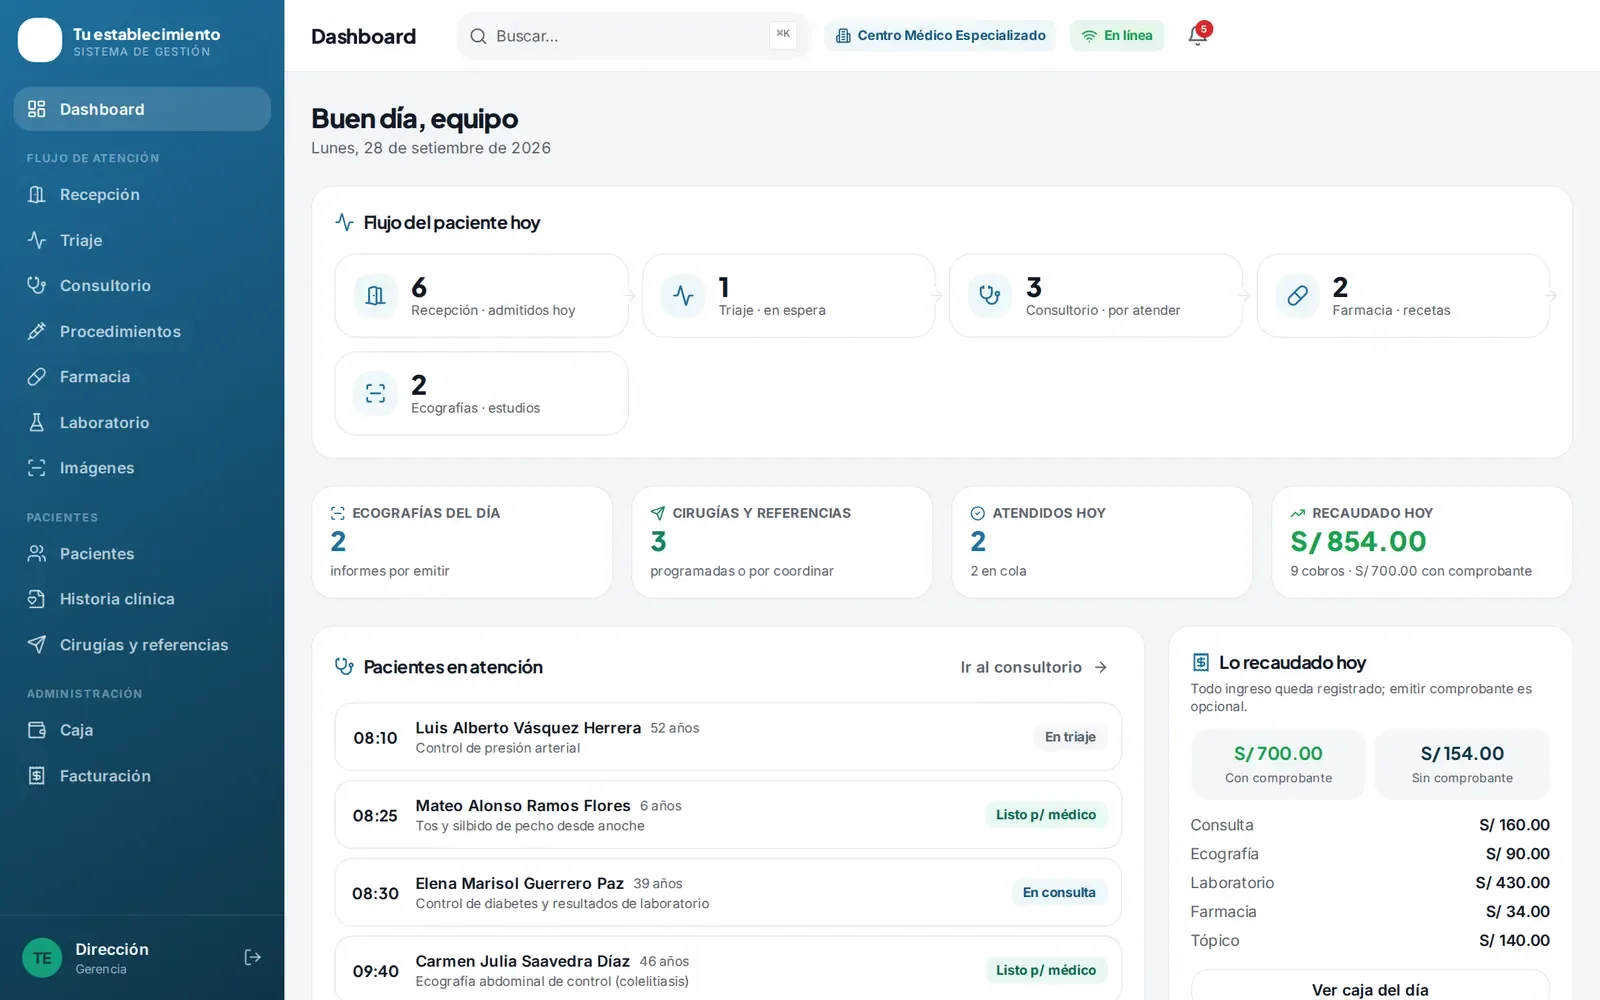
Task: Click the Laboratorio flask icon in sidebar
Action: point(37,422)
